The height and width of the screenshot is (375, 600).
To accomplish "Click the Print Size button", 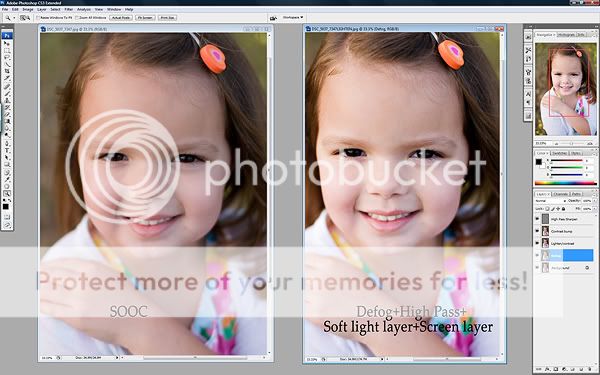I will coord(168,18).
